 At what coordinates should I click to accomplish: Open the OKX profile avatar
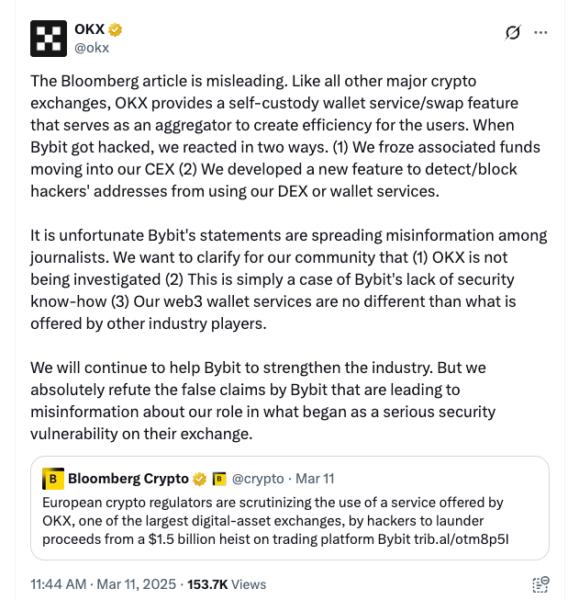pos(48,38)
